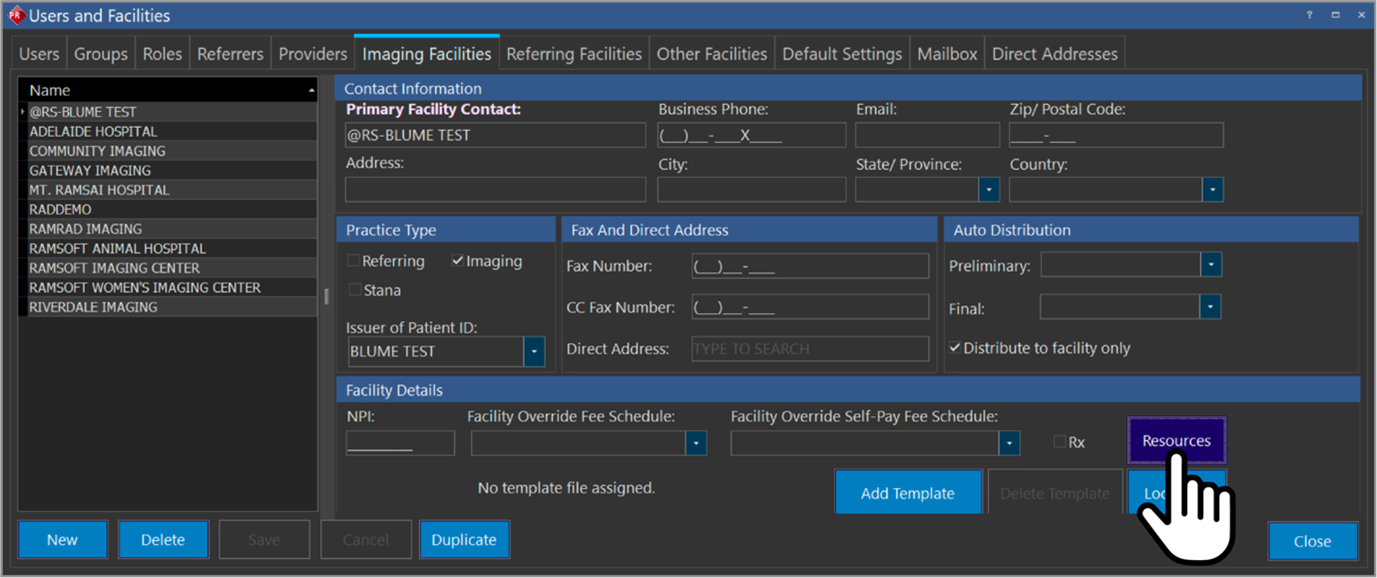Click the Duplicate button
This screenshot has width=1377, height=578.
tap(464, 540)
